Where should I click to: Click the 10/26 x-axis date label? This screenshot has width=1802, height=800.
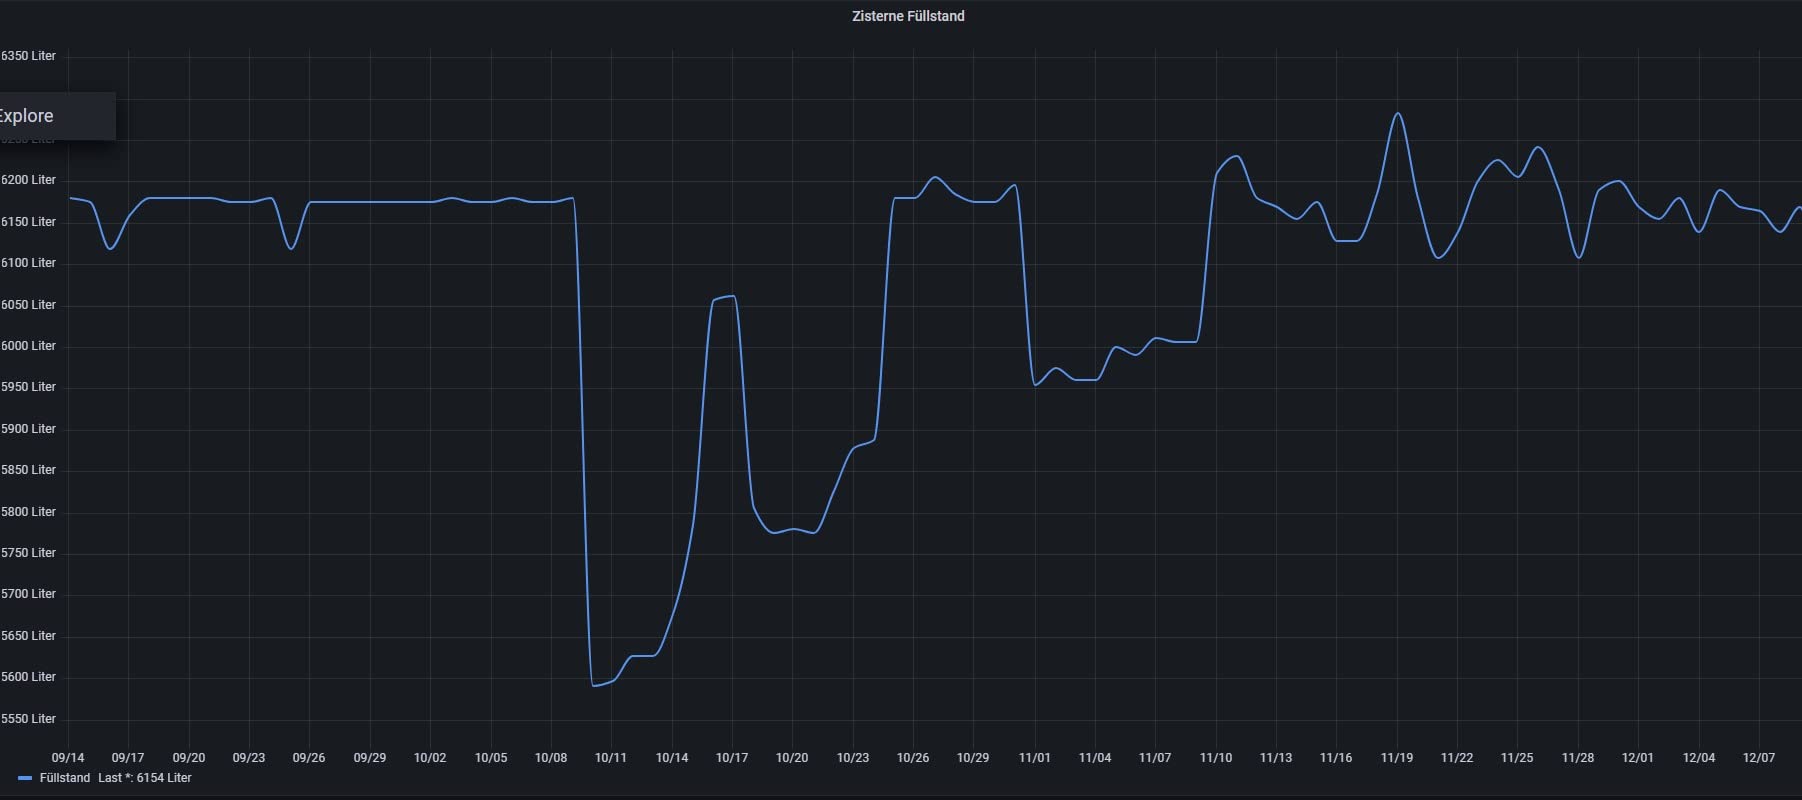[913, 758]
